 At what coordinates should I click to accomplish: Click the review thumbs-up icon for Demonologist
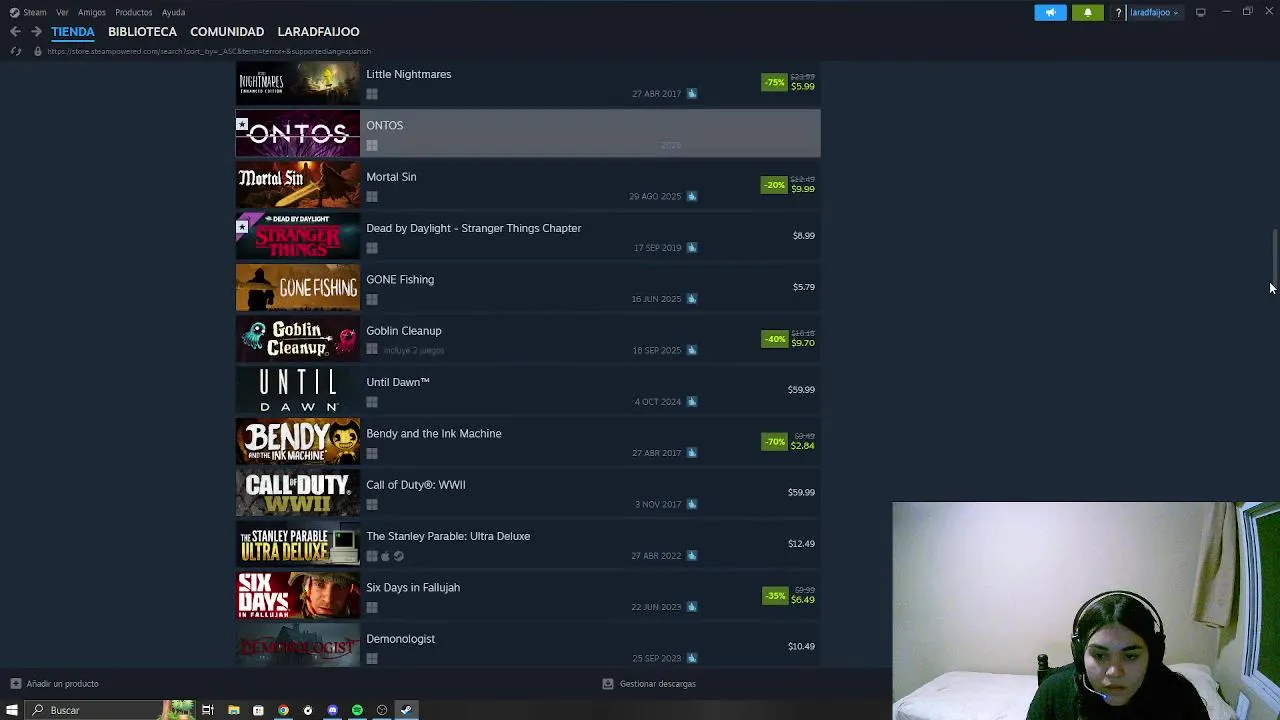point(692,658)
